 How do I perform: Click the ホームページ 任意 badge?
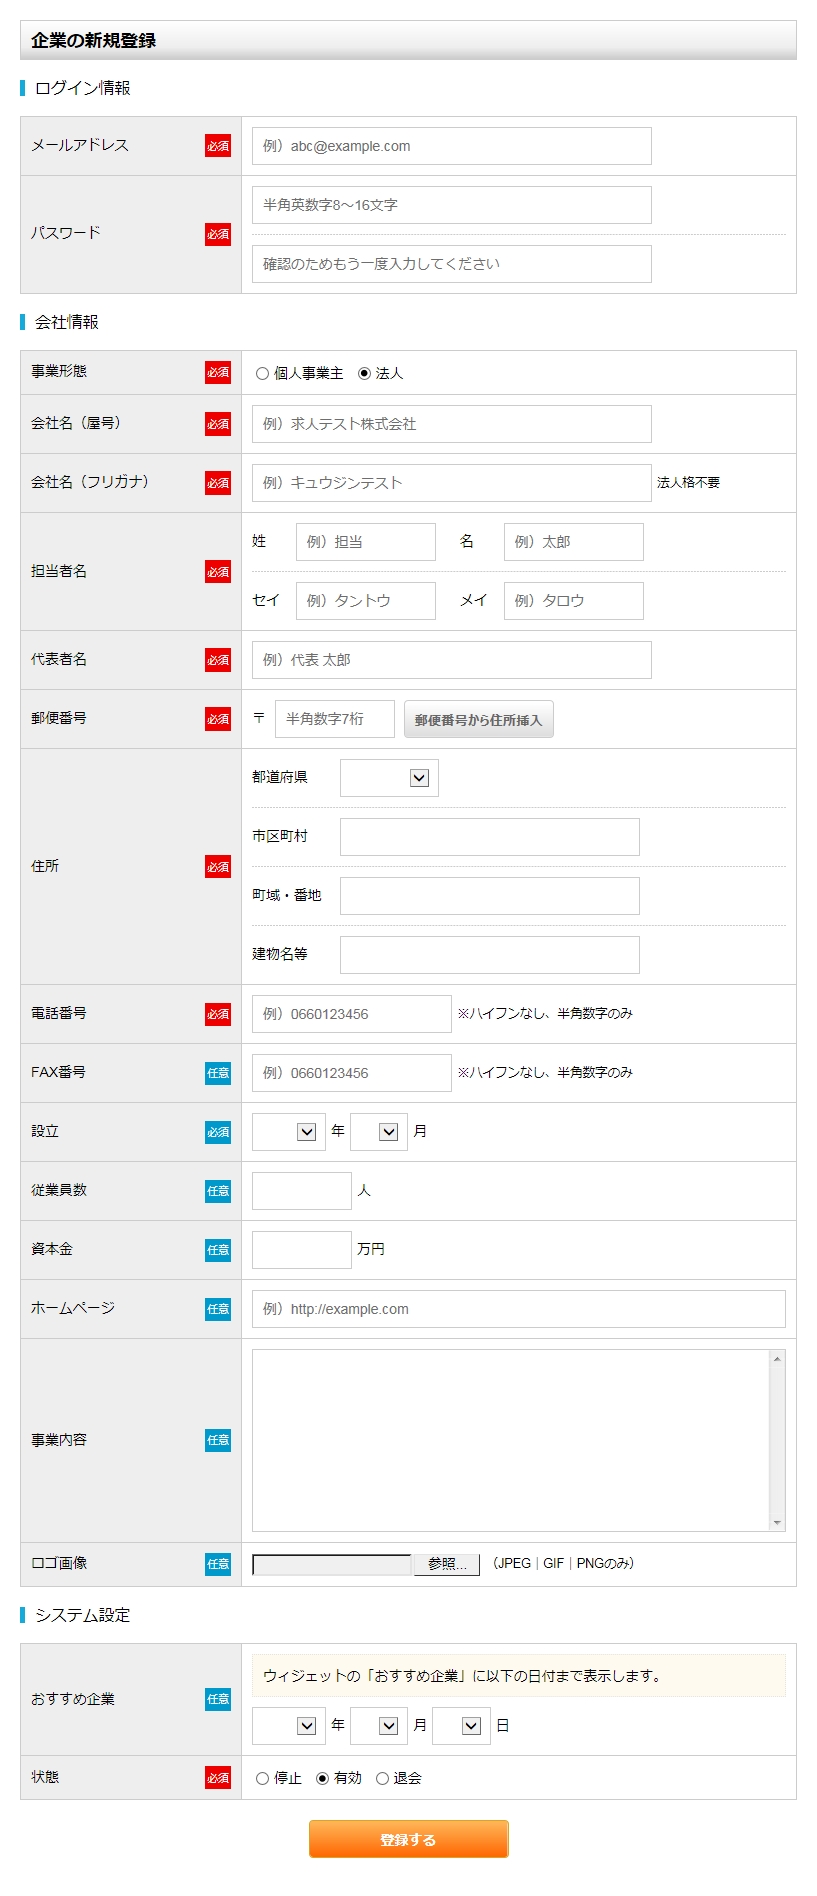[218, 1309]
